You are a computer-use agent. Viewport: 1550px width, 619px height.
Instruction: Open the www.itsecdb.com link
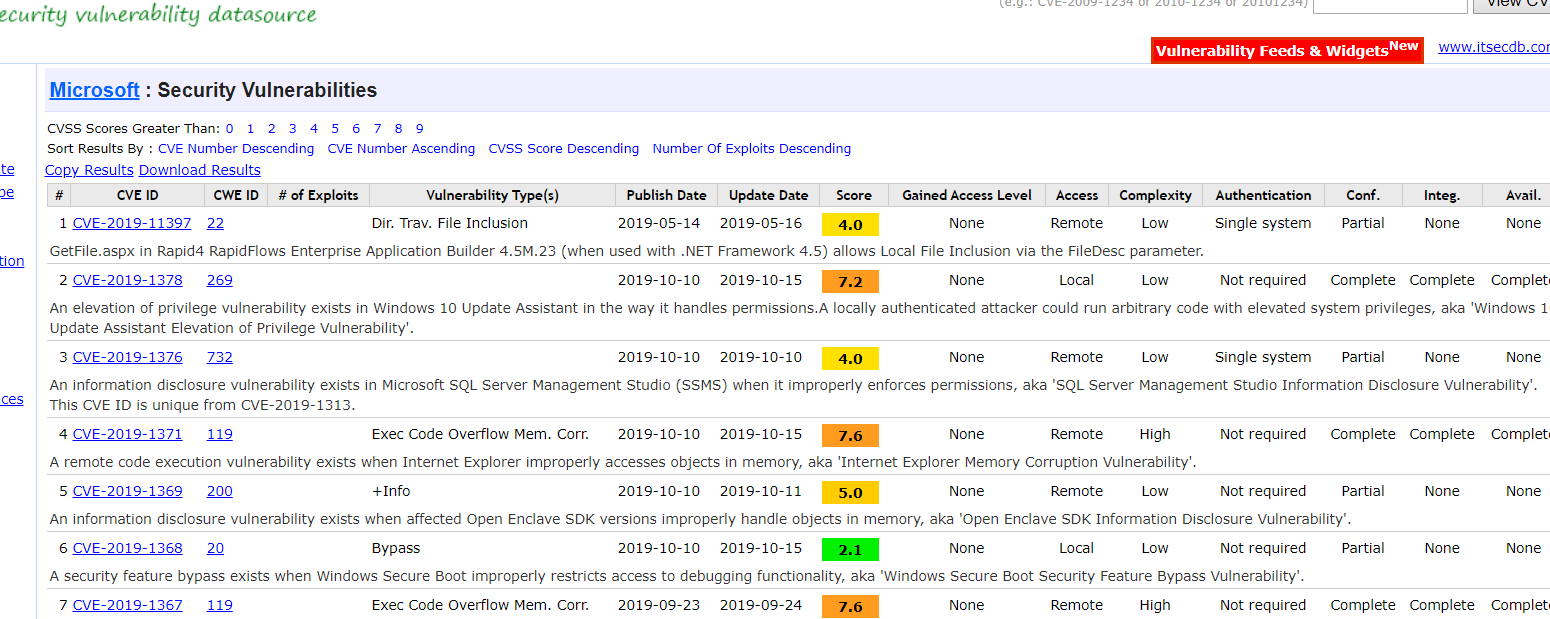[1494, 47]
